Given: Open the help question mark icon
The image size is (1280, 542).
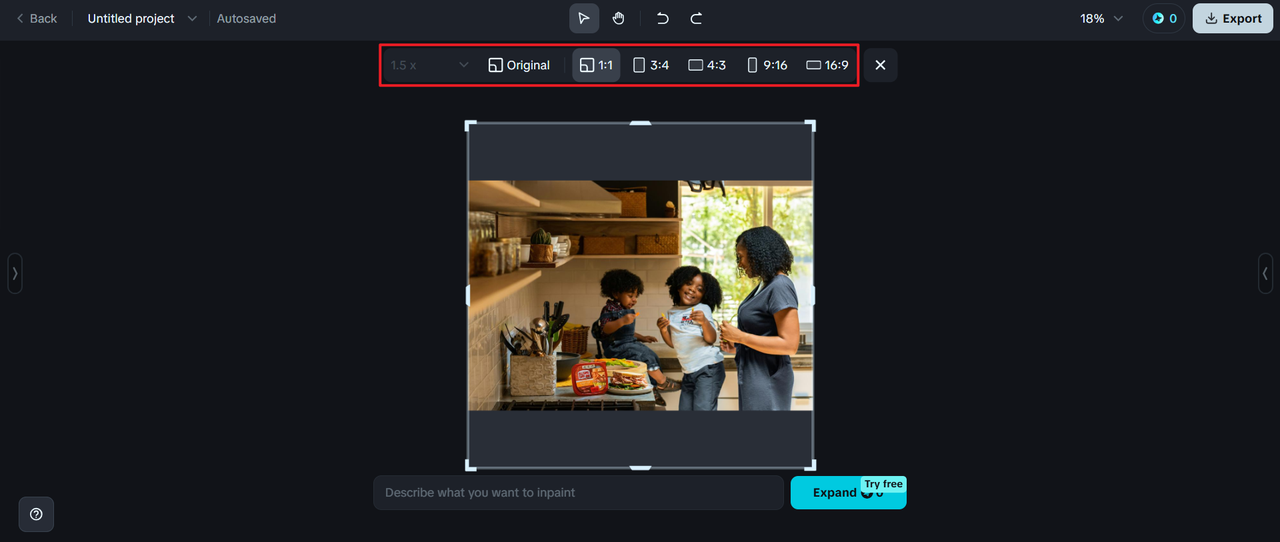Looking at the screenshot, I should click(36, 514).
